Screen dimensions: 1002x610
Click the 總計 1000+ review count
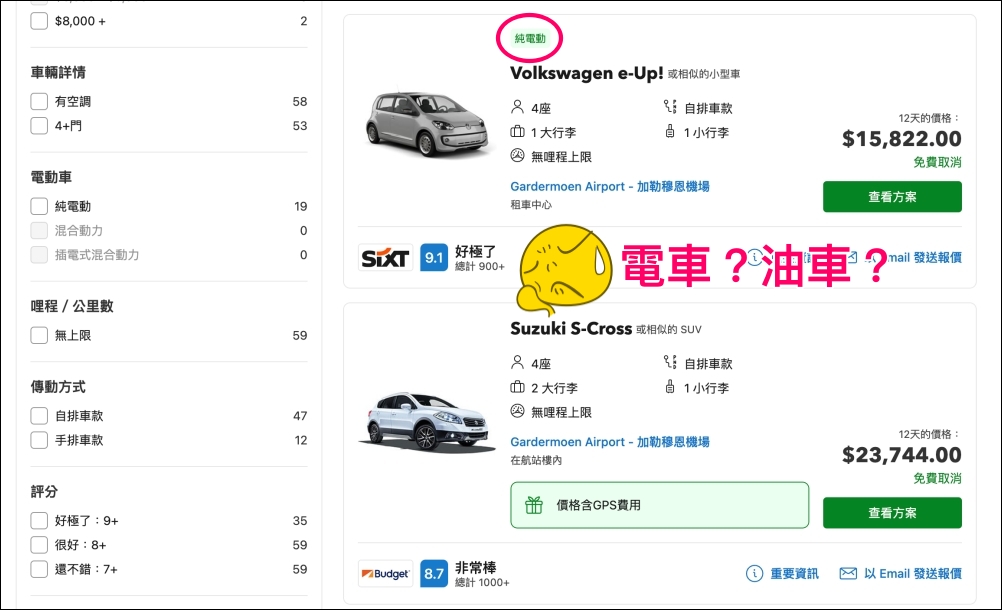482,583
